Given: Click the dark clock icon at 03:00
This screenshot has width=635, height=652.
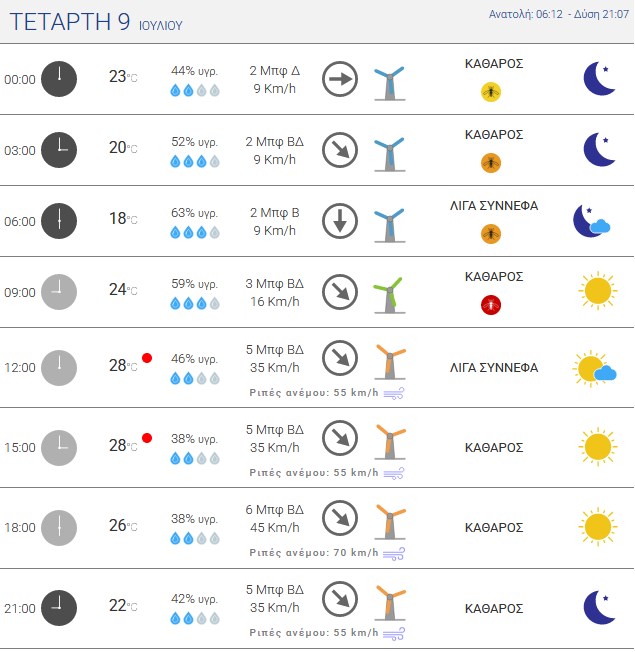Looking at the screenshot, I should pyautogui.click(x=59, y=150).
